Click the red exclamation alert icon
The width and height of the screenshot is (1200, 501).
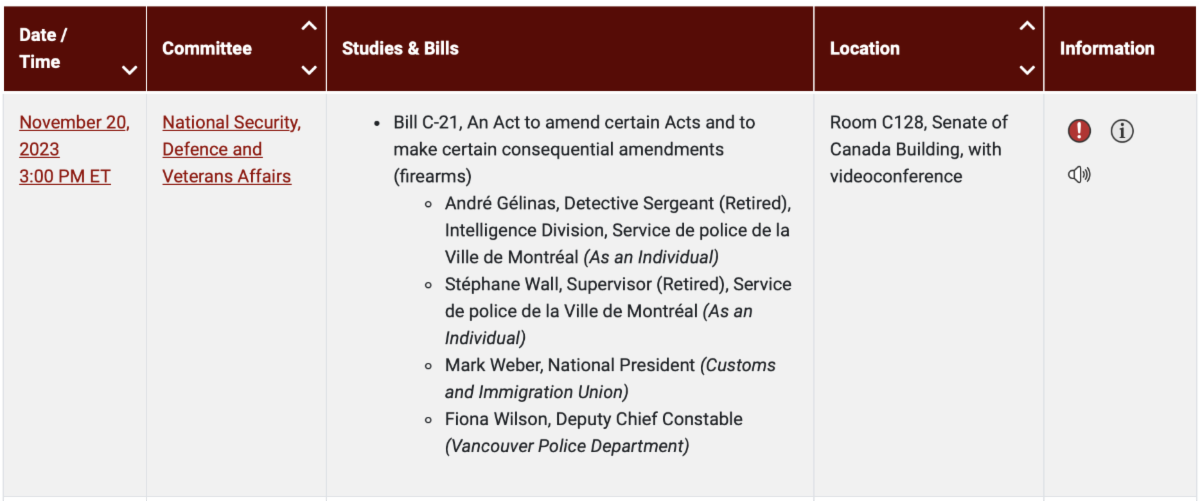[x=1079, y=131]
